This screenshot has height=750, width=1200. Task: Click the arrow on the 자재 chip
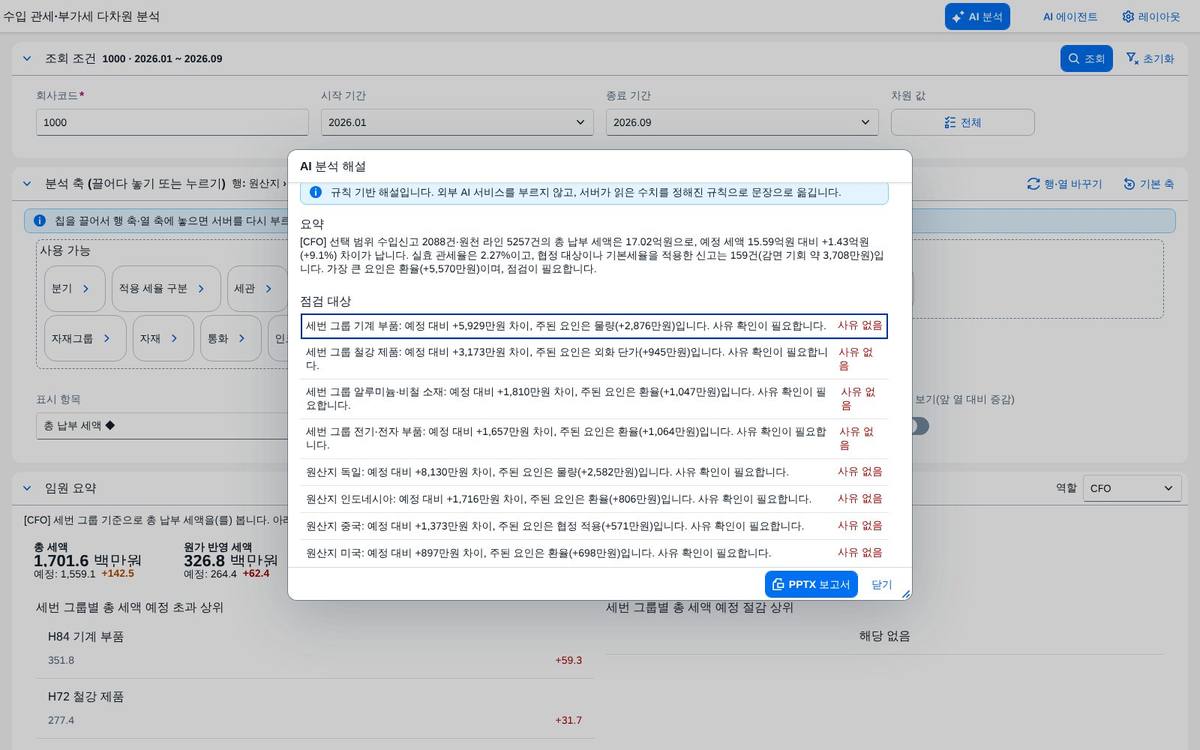tap(174, 338)
